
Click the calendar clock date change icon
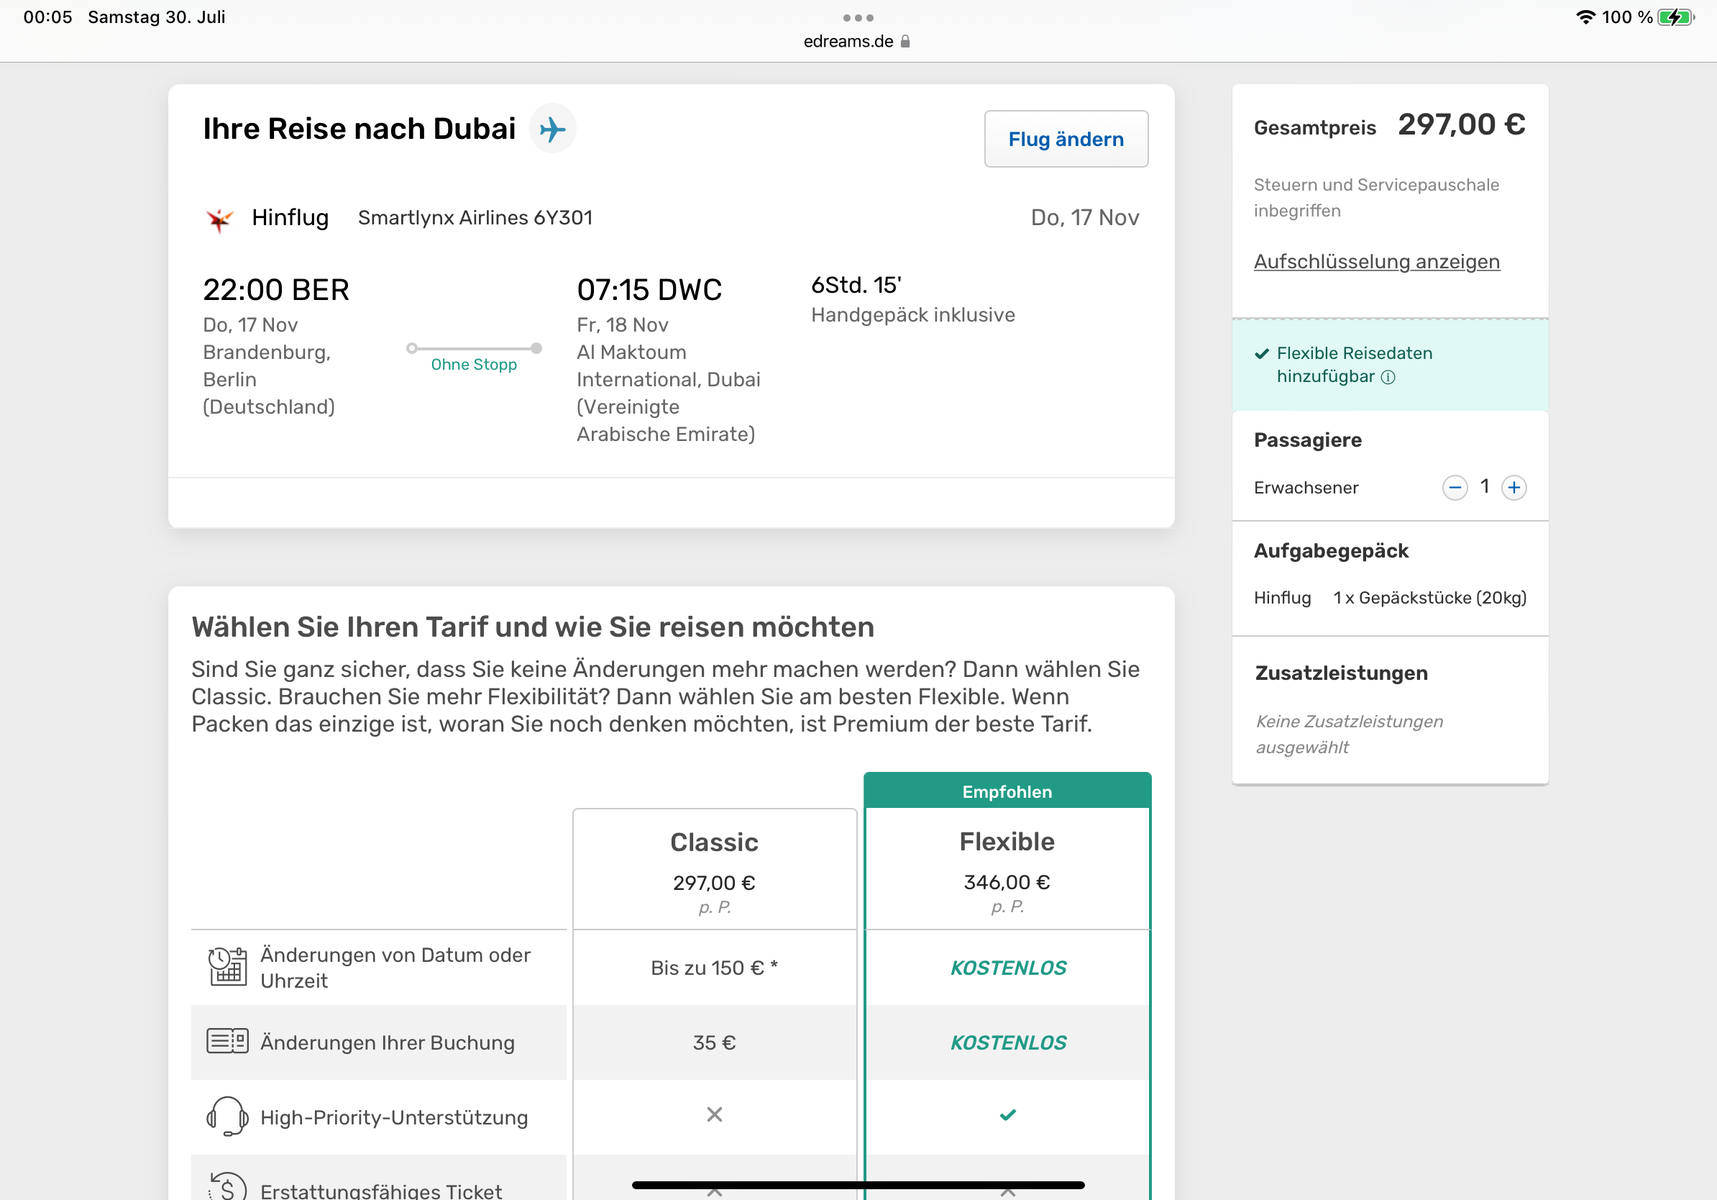[227, 967]
